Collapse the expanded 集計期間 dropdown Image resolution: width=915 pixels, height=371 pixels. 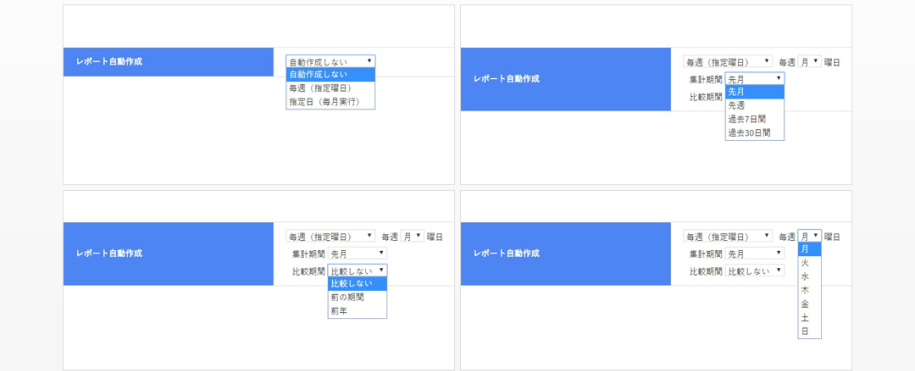[755, 79]
